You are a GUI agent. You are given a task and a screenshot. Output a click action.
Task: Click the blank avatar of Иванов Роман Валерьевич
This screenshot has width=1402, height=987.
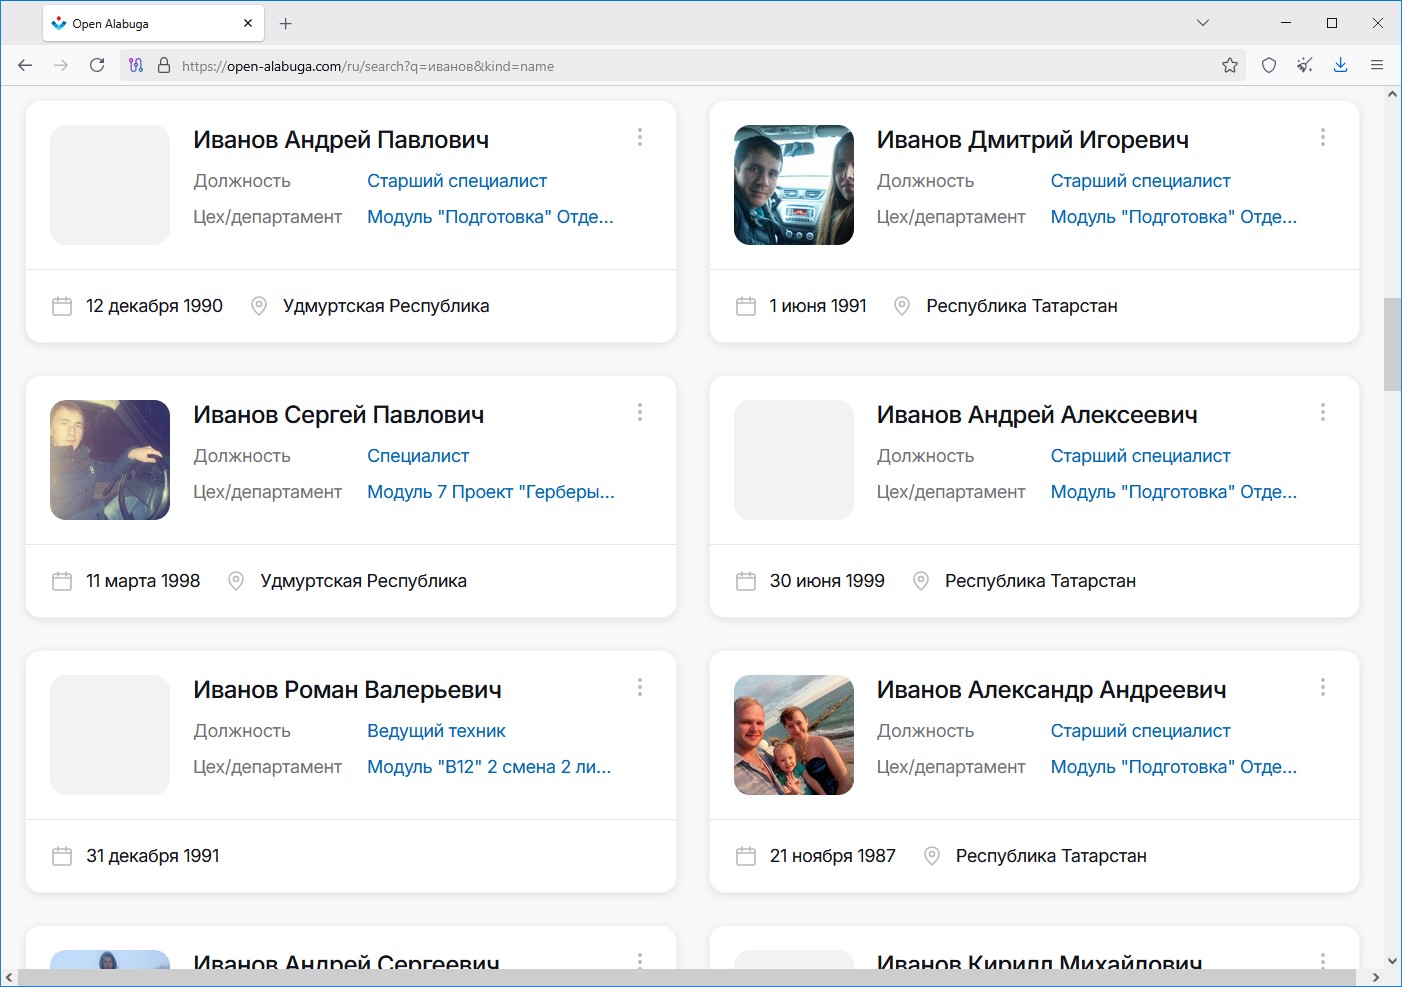click(110, 735)
